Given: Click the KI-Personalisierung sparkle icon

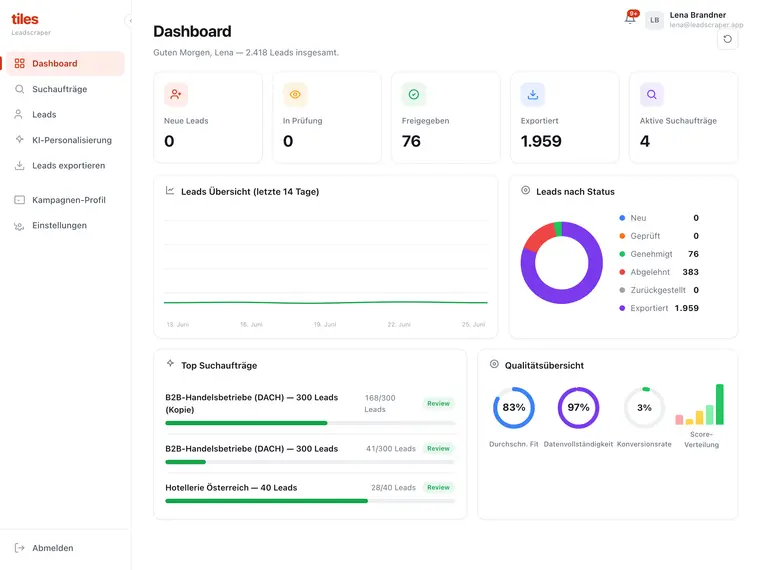Looking at the screenshot, I should tap(19, 140).
